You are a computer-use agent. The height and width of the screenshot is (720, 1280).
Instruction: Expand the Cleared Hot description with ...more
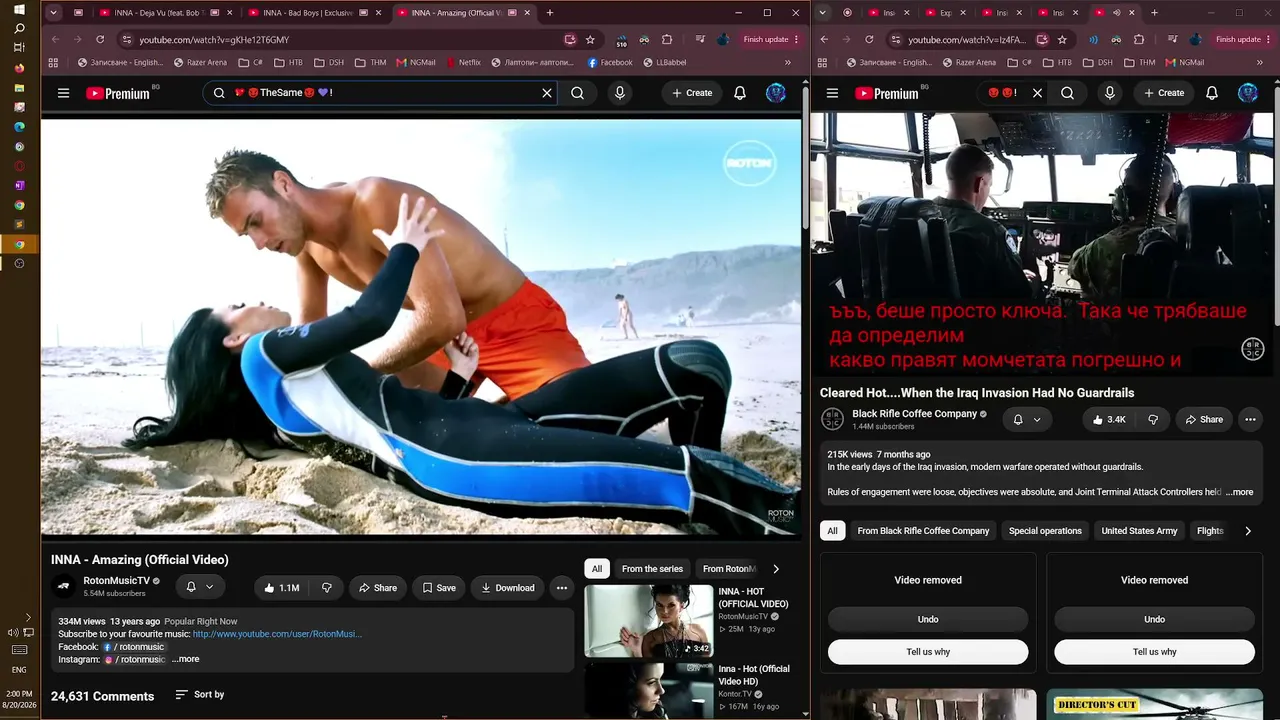tap(1240, 492)
